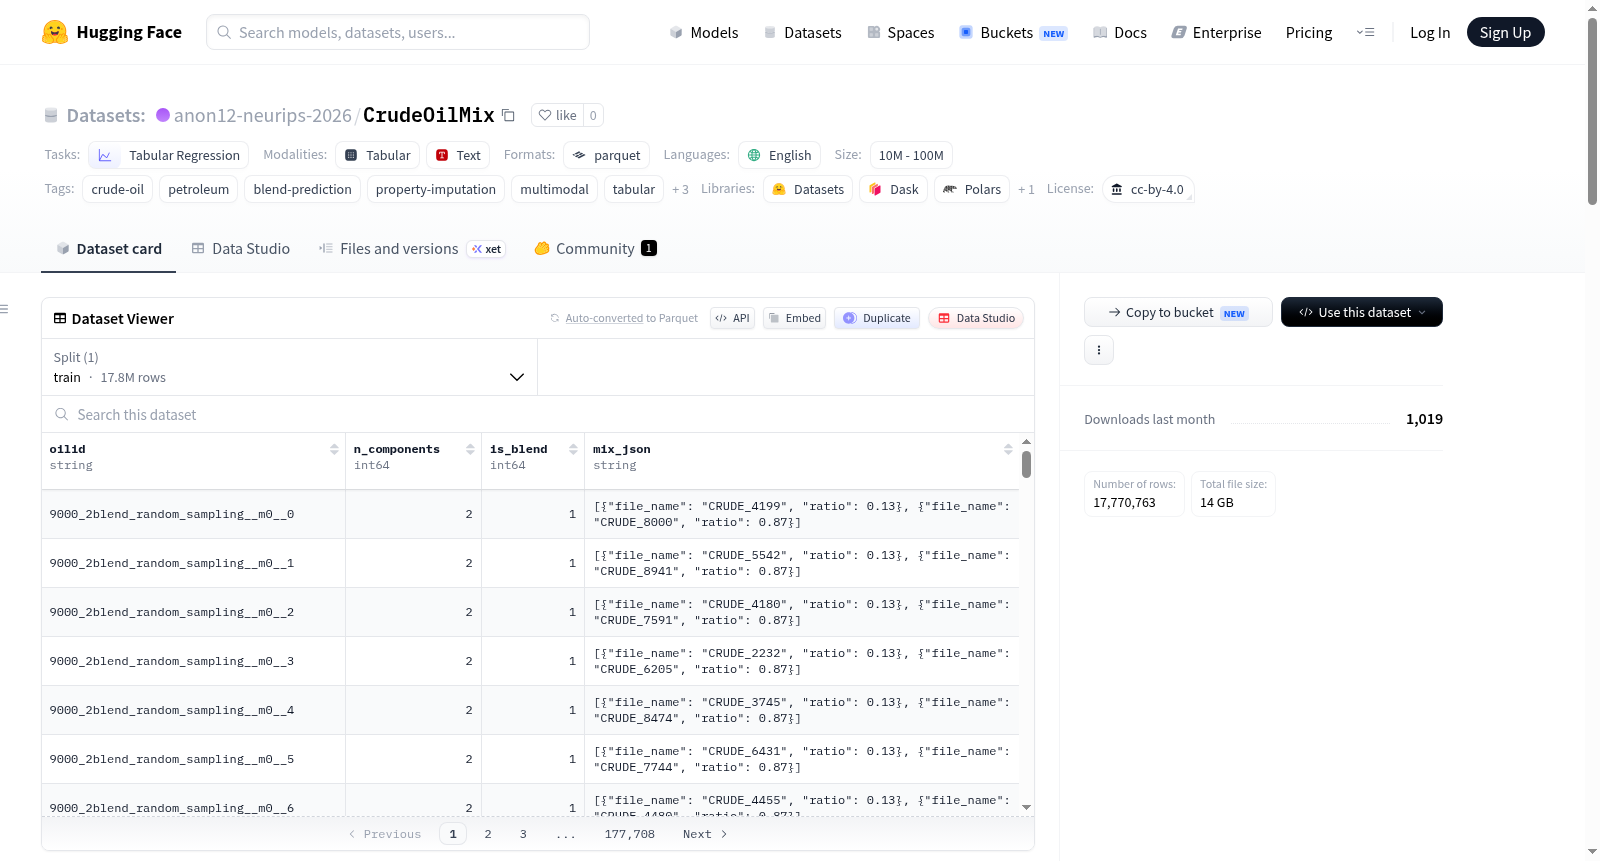Image resolution: width=1600 pixels, height=861 pixels.
Task: Click the Tabular Regression task icon
Action: coord(105,155)
